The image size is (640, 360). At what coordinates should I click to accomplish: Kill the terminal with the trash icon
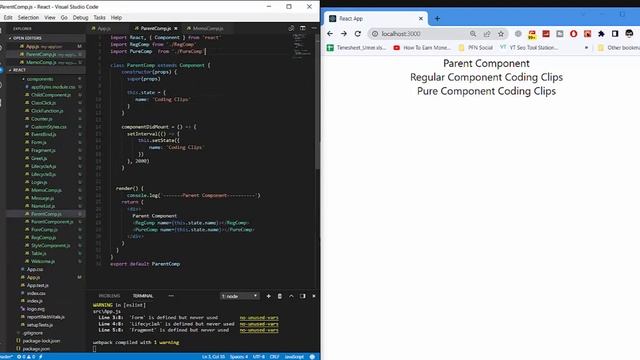click(280, 296)
